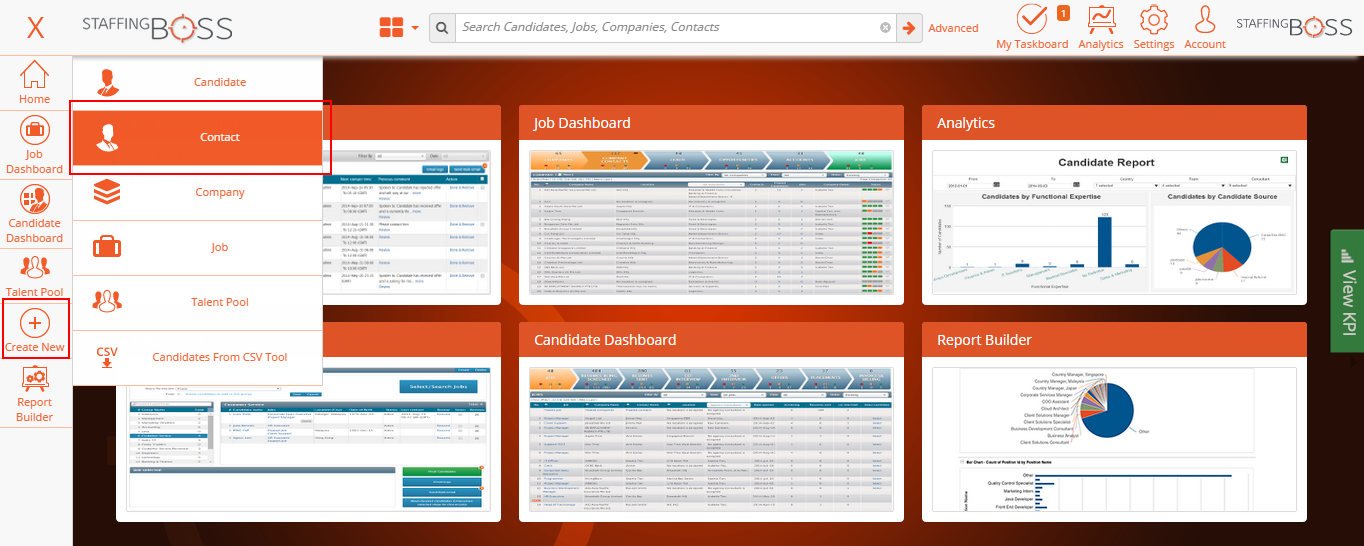Open the Analytics card title

click(966, 123)
